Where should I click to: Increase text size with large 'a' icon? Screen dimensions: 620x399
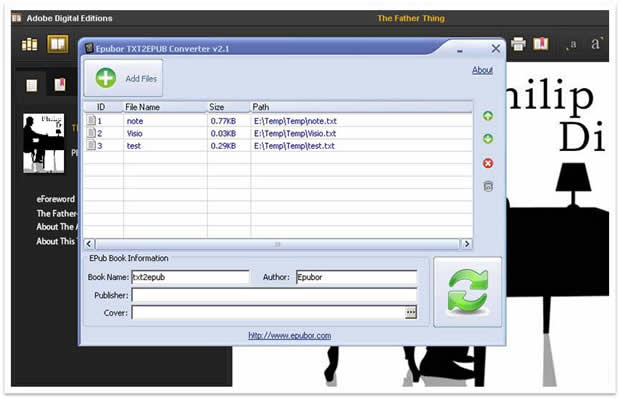[596, 43]
